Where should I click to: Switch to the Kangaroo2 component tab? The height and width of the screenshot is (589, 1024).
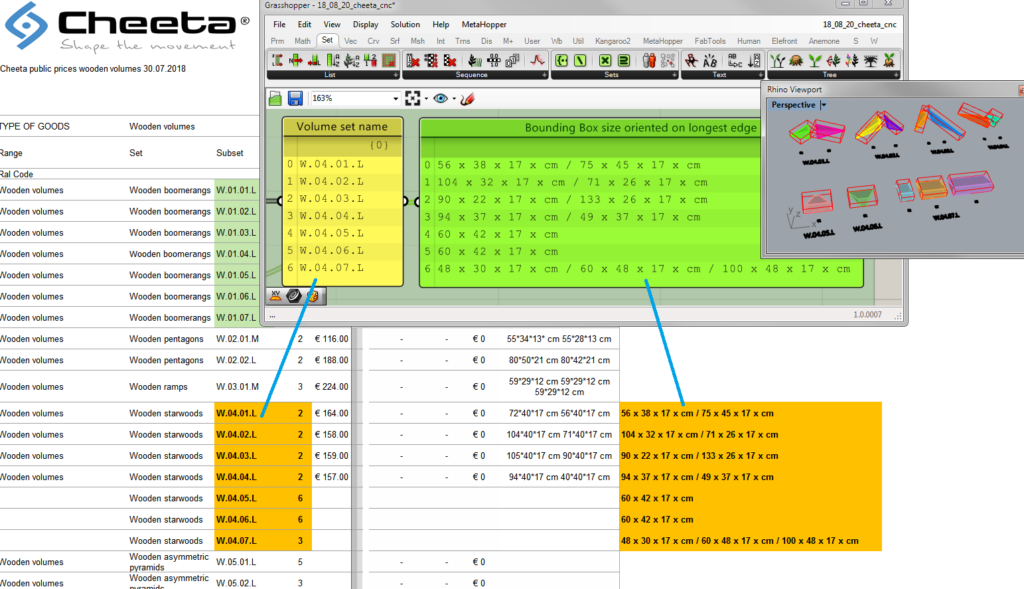click(613, 41)
